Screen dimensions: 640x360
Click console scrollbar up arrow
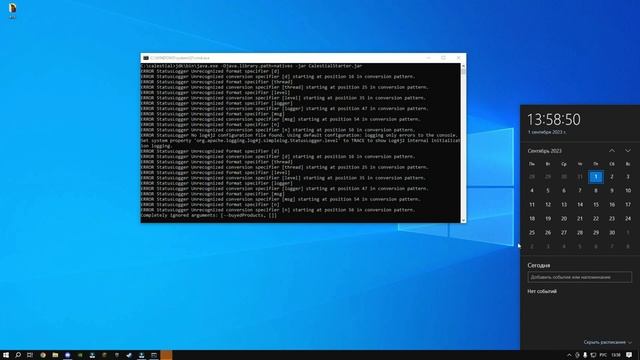tap(463, 66)
